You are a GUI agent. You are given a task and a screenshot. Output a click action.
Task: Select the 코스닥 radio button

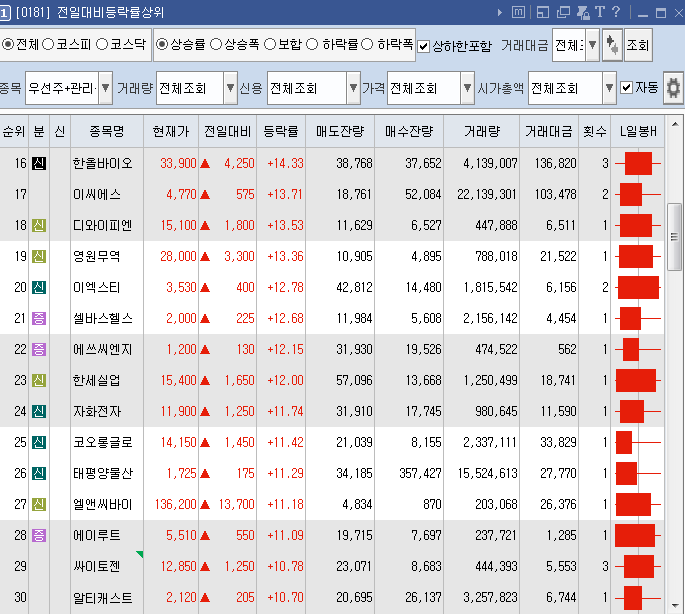[x=102, y=44]
